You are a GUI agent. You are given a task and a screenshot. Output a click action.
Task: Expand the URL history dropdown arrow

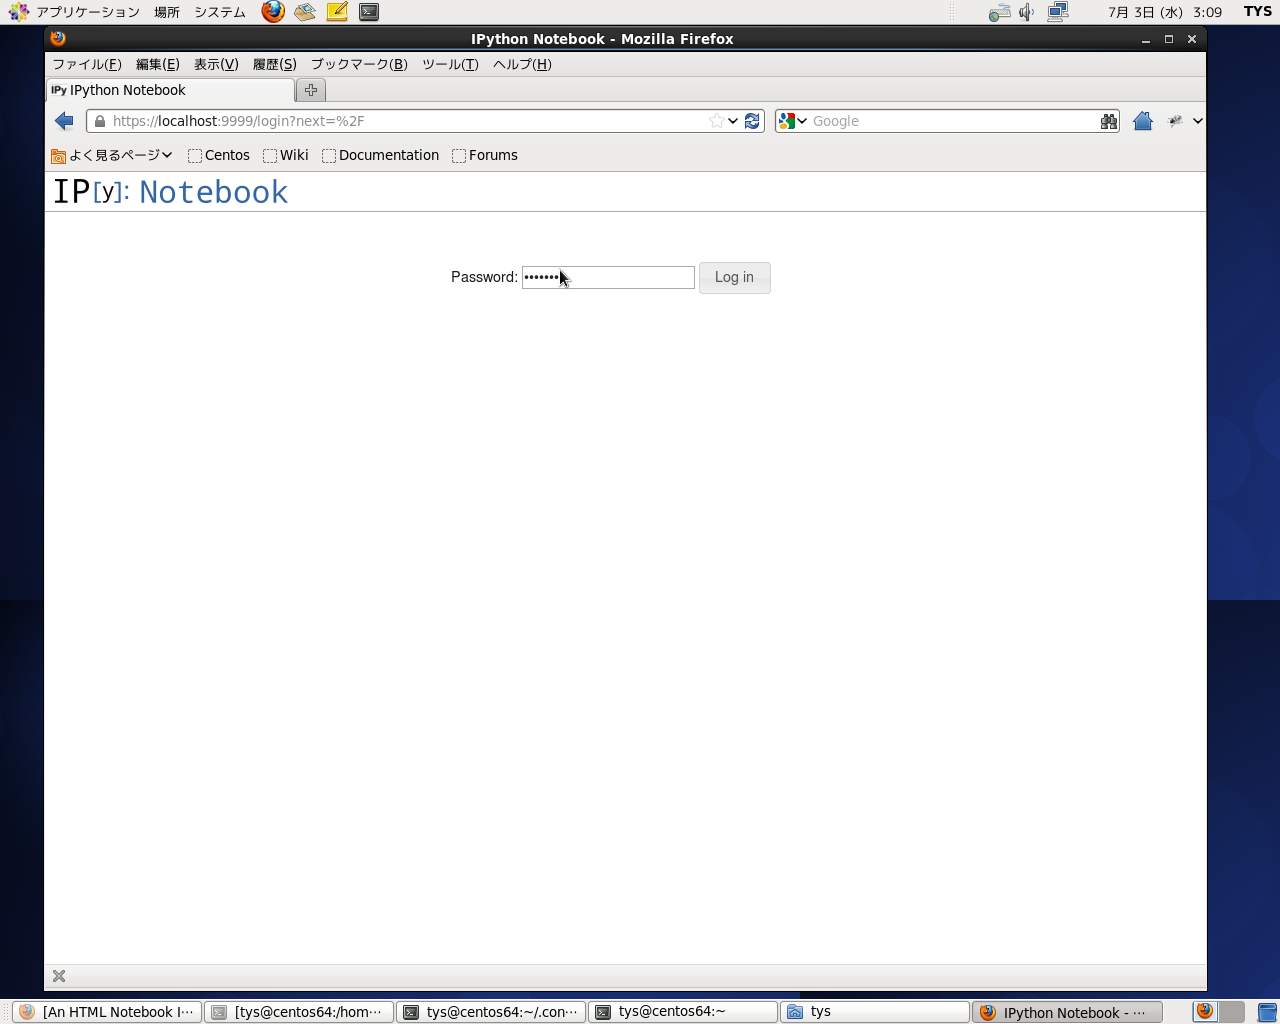pos(733,121)
